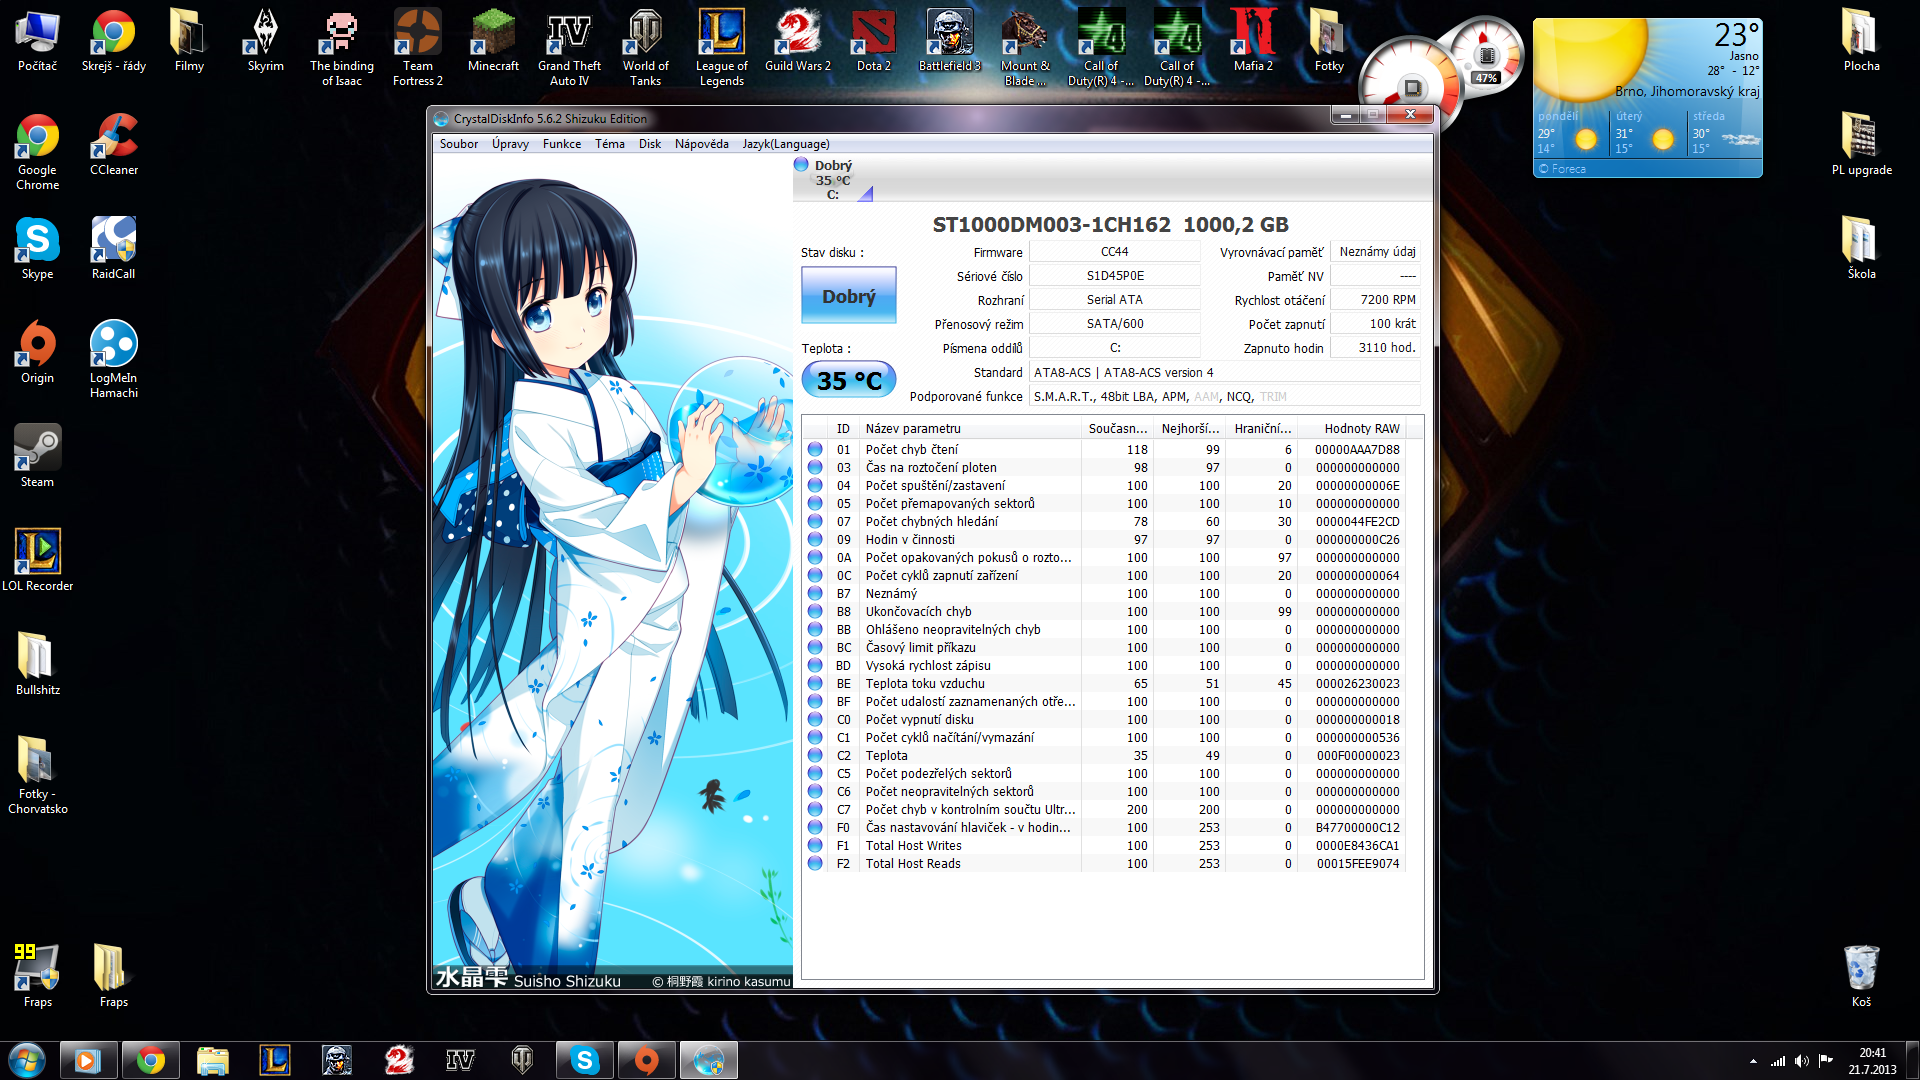This screenshot has height=1080, width=1920.
Task: Click the Dobrý disk status button
Action: click(848, 296)
